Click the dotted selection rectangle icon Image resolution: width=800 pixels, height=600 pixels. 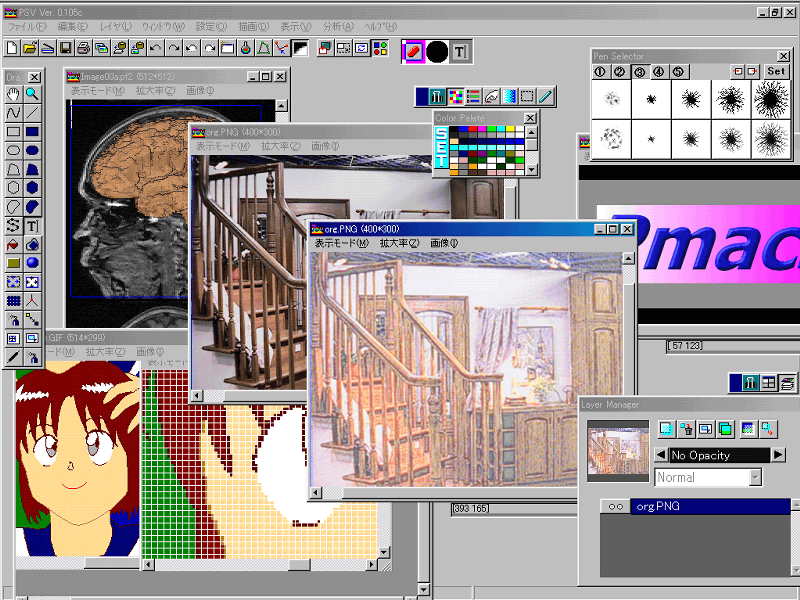coord(527,96)
